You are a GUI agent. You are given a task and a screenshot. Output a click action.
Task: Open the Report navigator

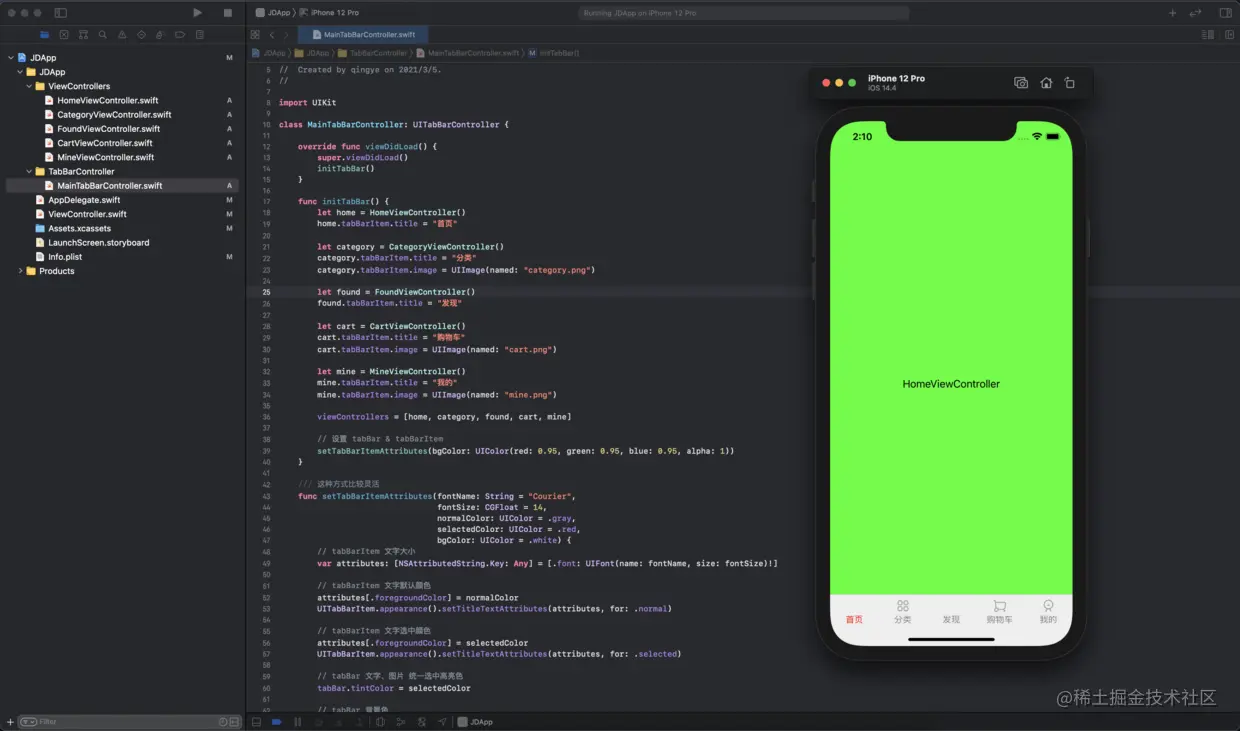(200, 35)
